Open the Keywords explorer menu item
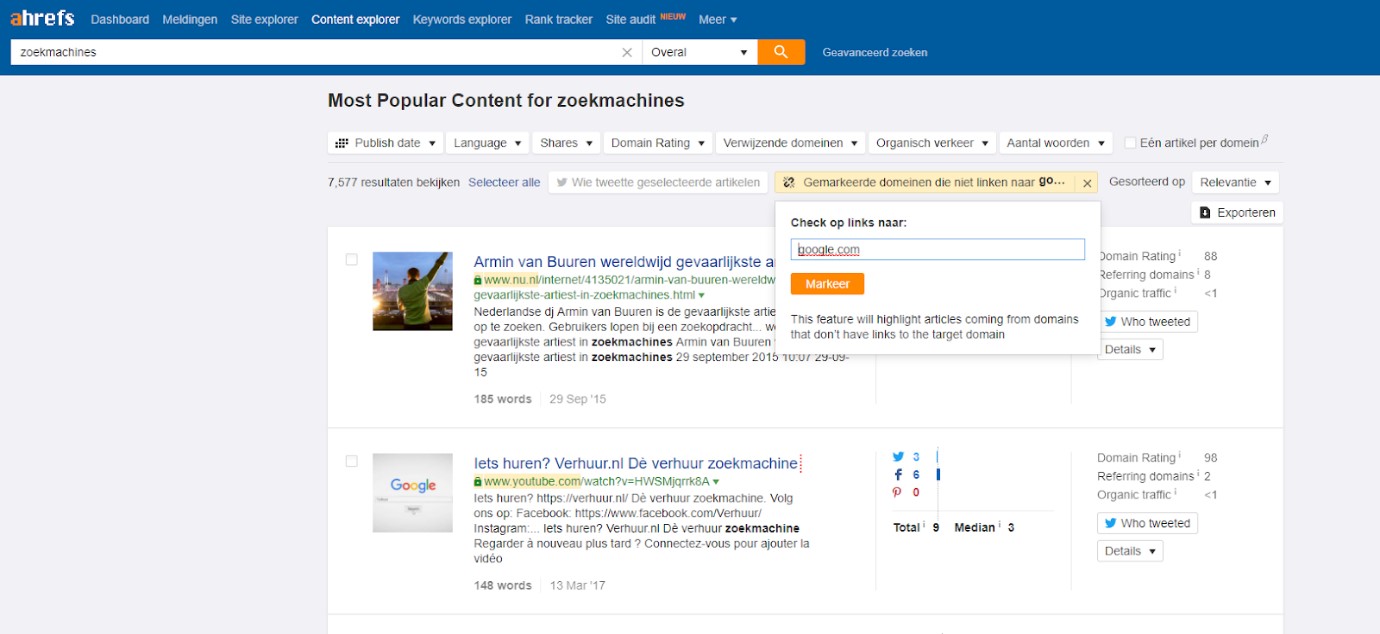Image resolution: width=1380 pixels, height=634 pixels. [462, 19]
